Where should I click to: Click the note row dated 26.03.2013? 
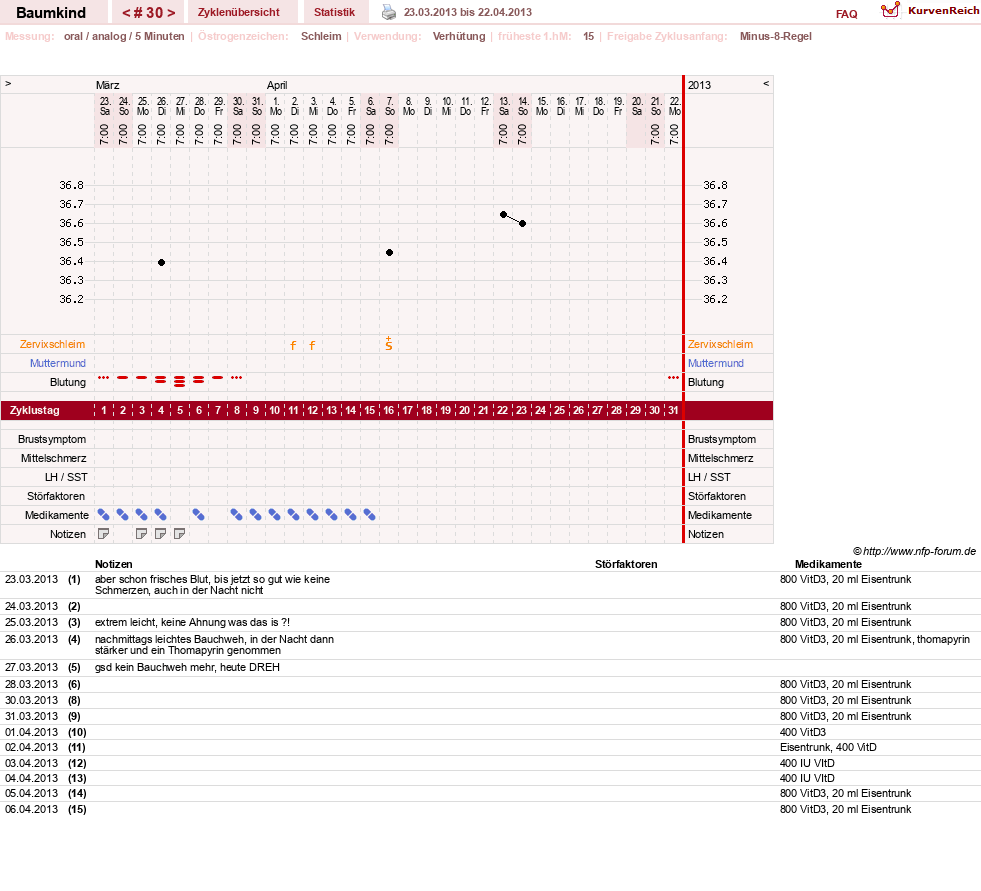pyautogui.click(x=490, y=645)
